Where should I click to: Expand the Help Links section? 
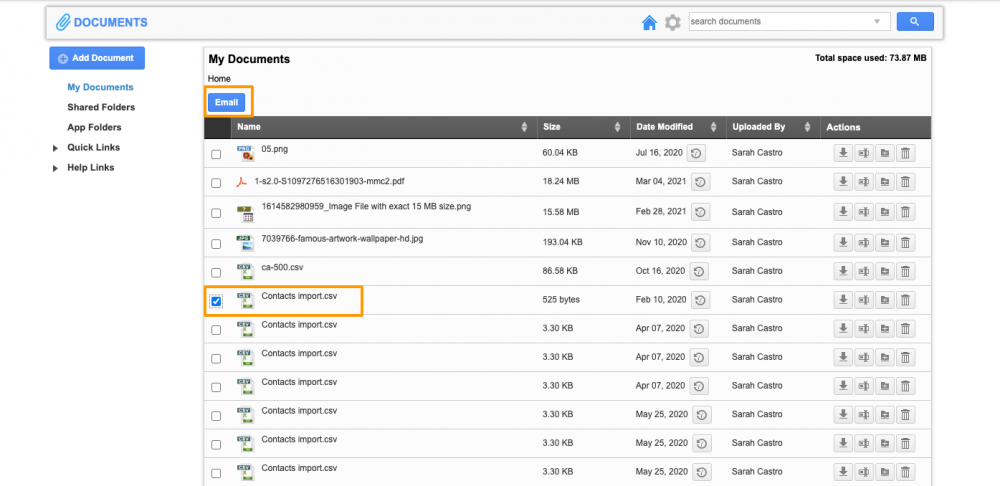(56, 168)
